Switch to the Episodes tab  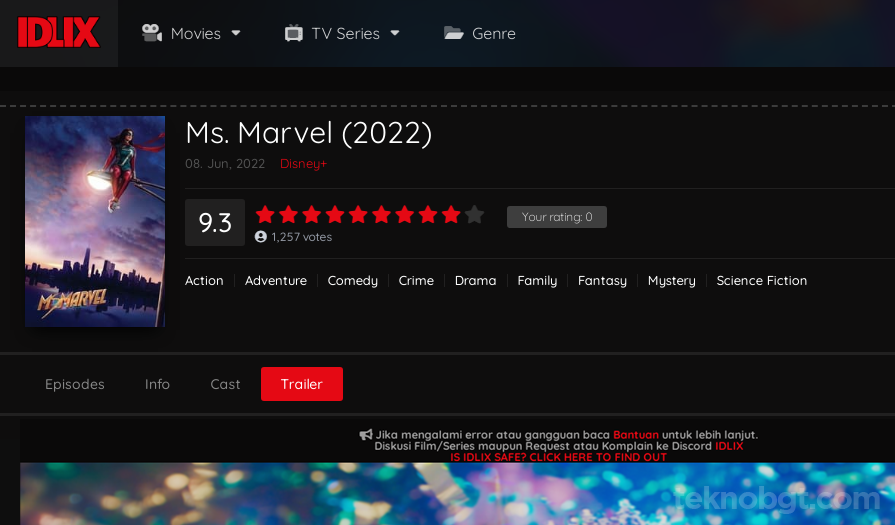(x=75, y=384)
